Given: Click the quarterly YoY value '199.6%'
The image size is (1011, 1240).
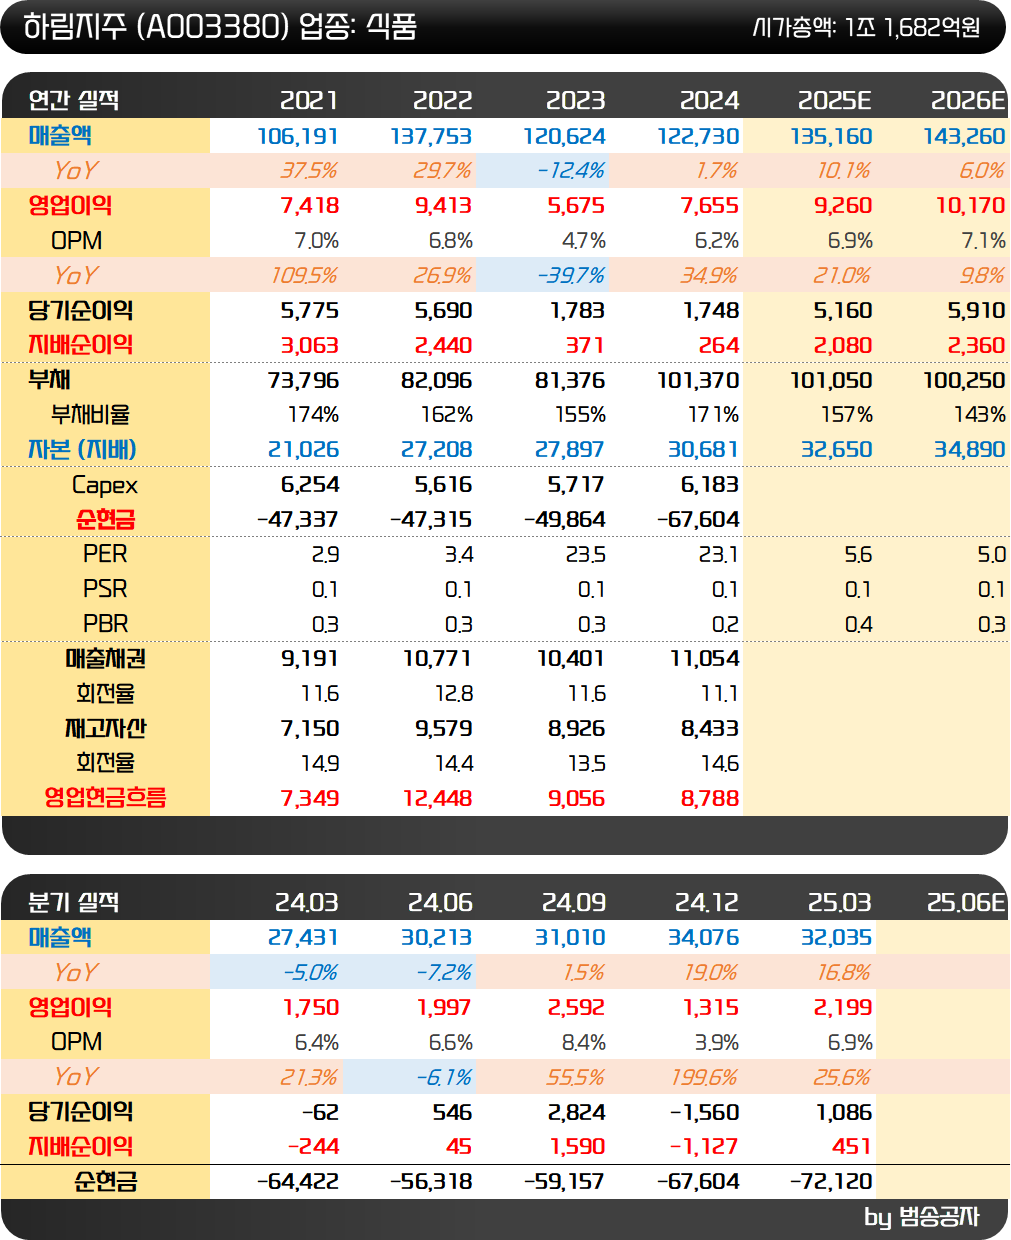Looking at the screenshot, I should (x=705, y=1078).
